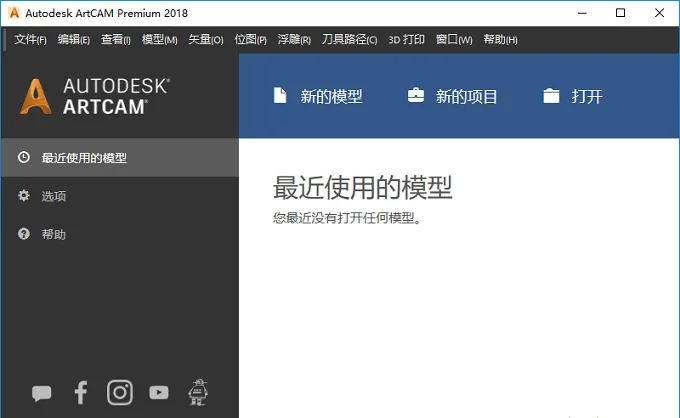Click the robot mascot icon
The image size is (680, 418).
point(198,392)
